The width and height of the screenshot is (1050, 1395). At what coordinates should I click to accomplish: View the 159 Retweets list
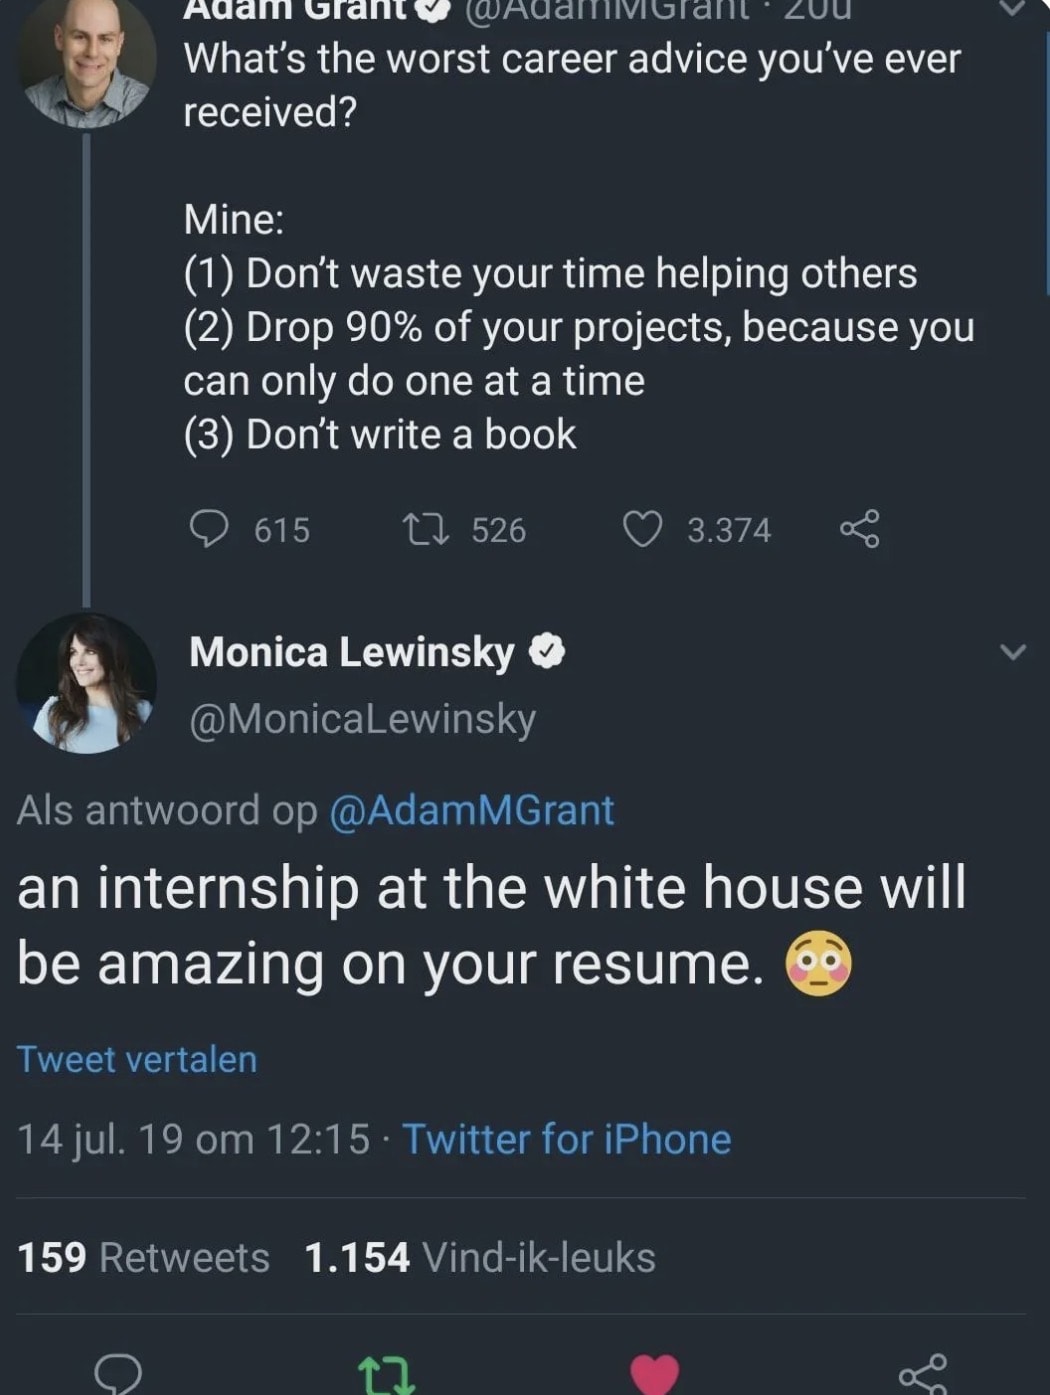[x=144, y=1257]
